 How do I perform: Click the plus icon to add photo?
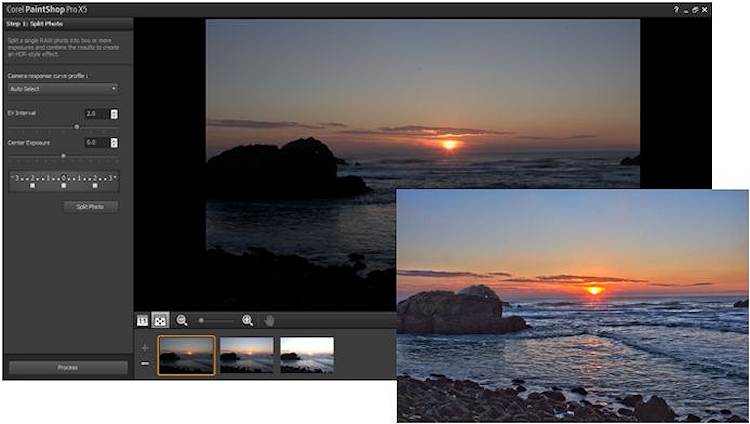145,347
